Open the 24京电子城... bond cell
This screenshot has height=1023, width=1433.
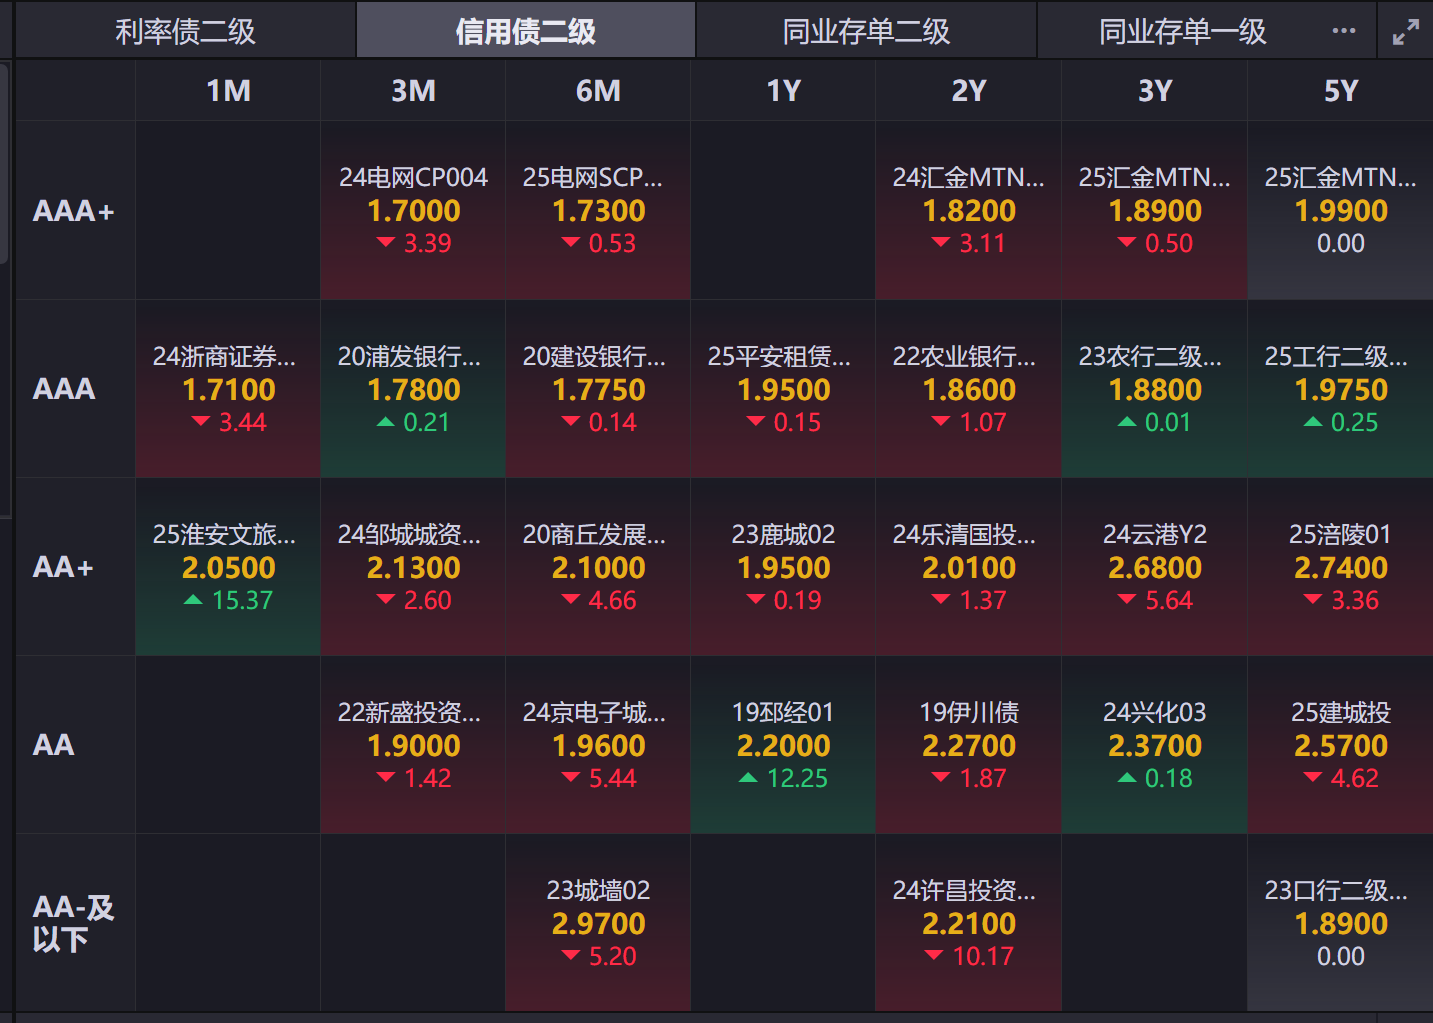[x=598, y=745]
